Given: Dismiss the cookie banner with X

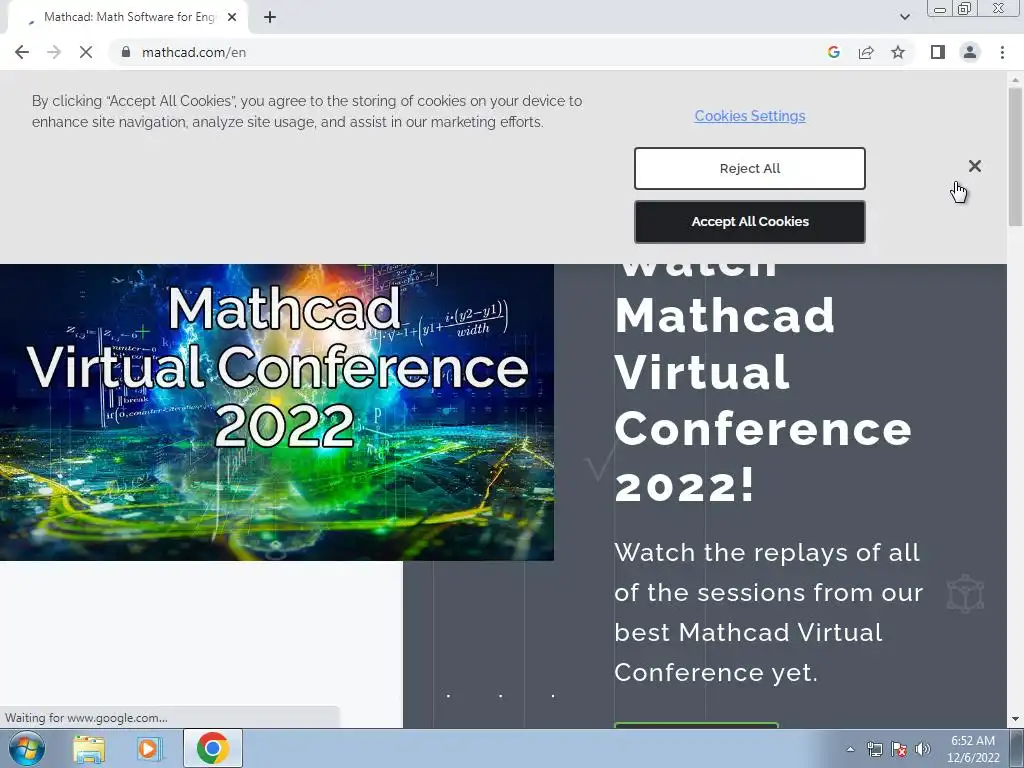Looking at the screenshot, I should point(974,166).
